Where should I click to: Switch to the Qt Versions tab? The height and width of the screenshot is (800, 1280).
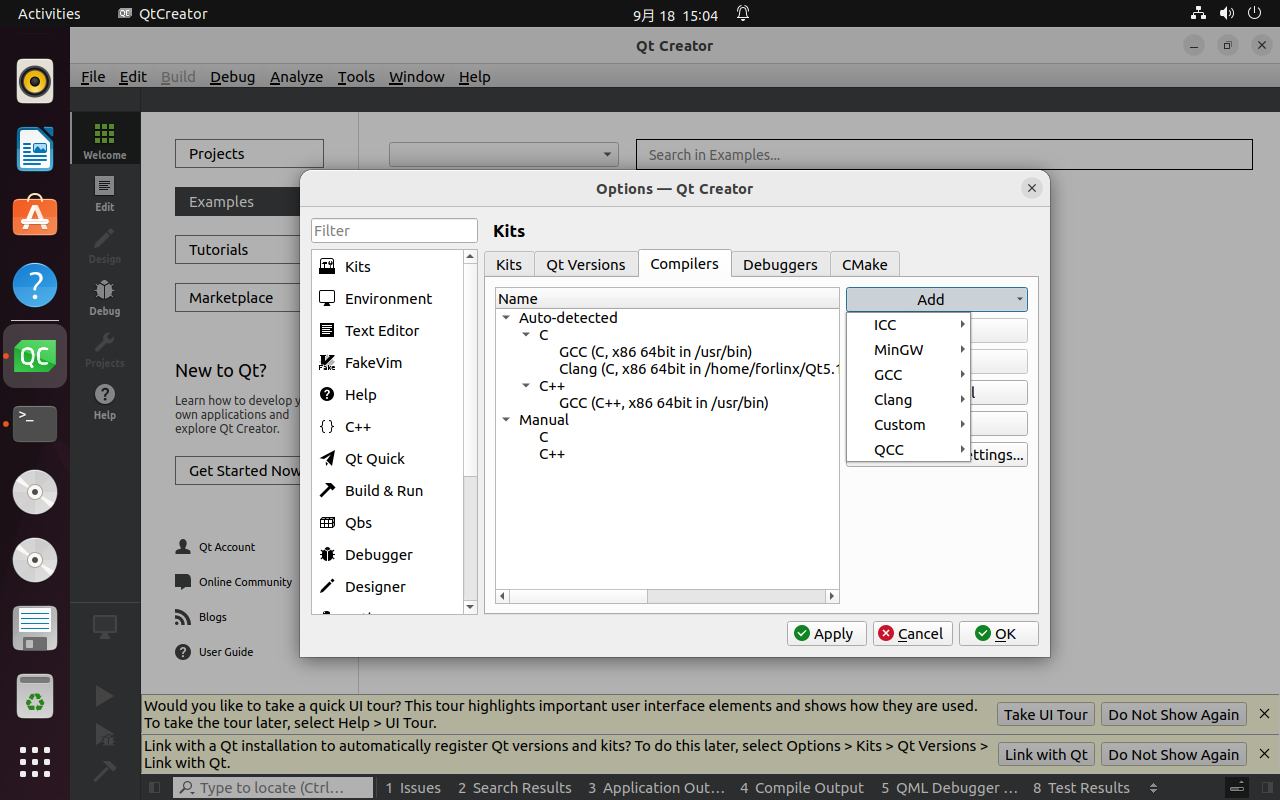pyautogui.click(x=586, y=265)
